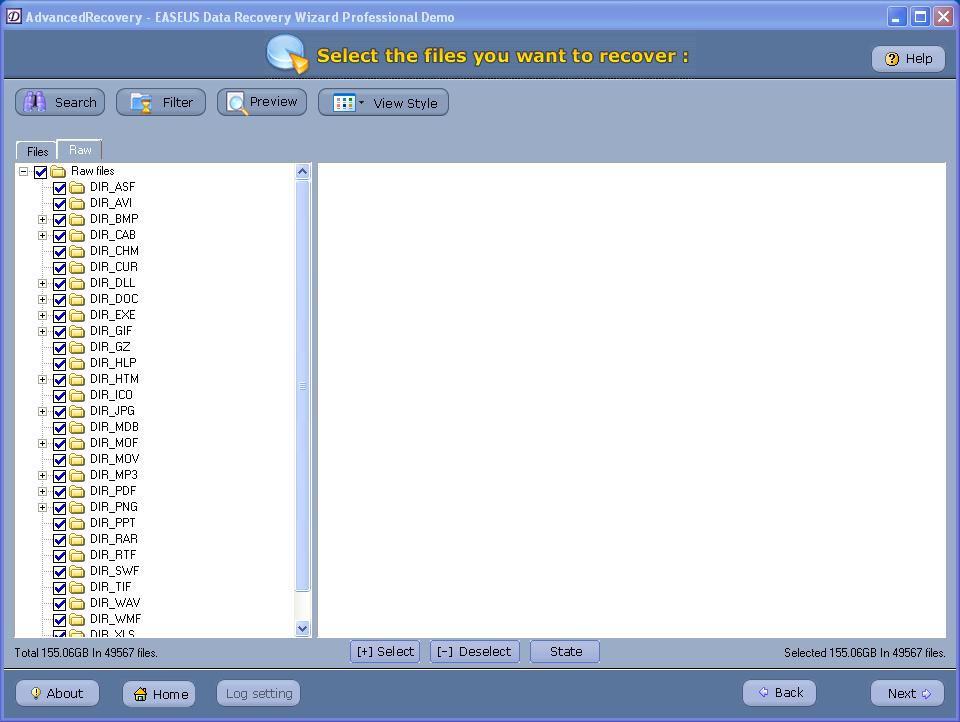
Task: Switch to the Files tab
Action: pos(37,151)
